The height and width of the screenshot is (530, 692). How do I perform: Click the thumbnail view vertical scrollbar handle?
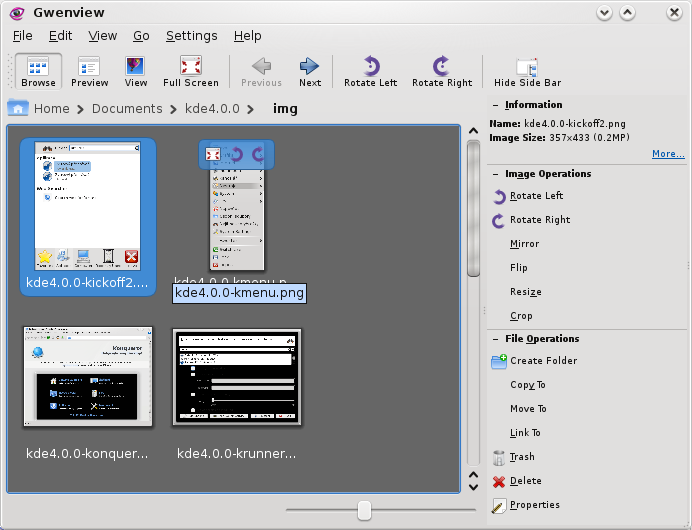pyautogui.click(x=474, y=208)
